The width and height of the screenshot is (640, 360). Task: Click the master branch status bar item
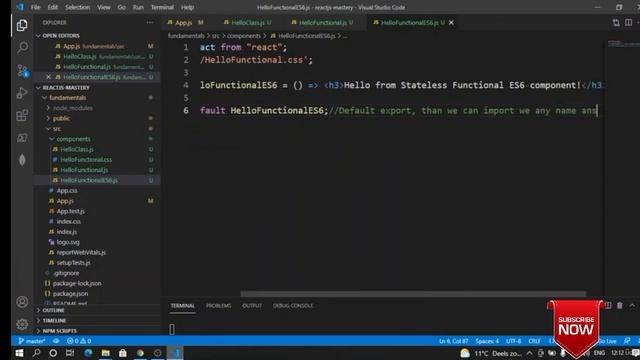click(x=32, y=341)
